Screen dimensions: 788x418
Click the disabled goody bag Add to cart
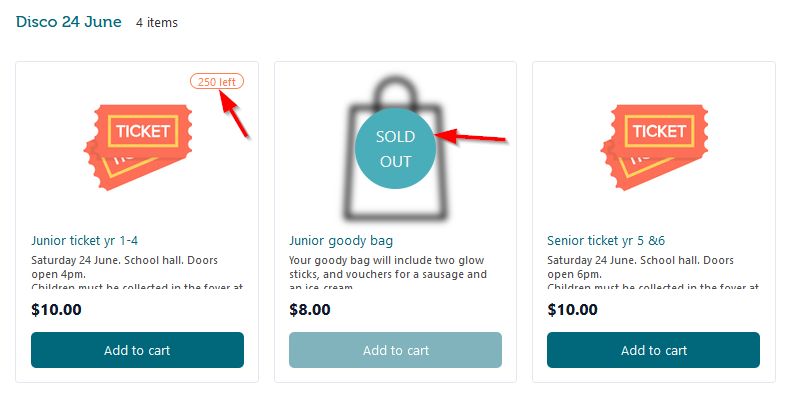[395, 350]
